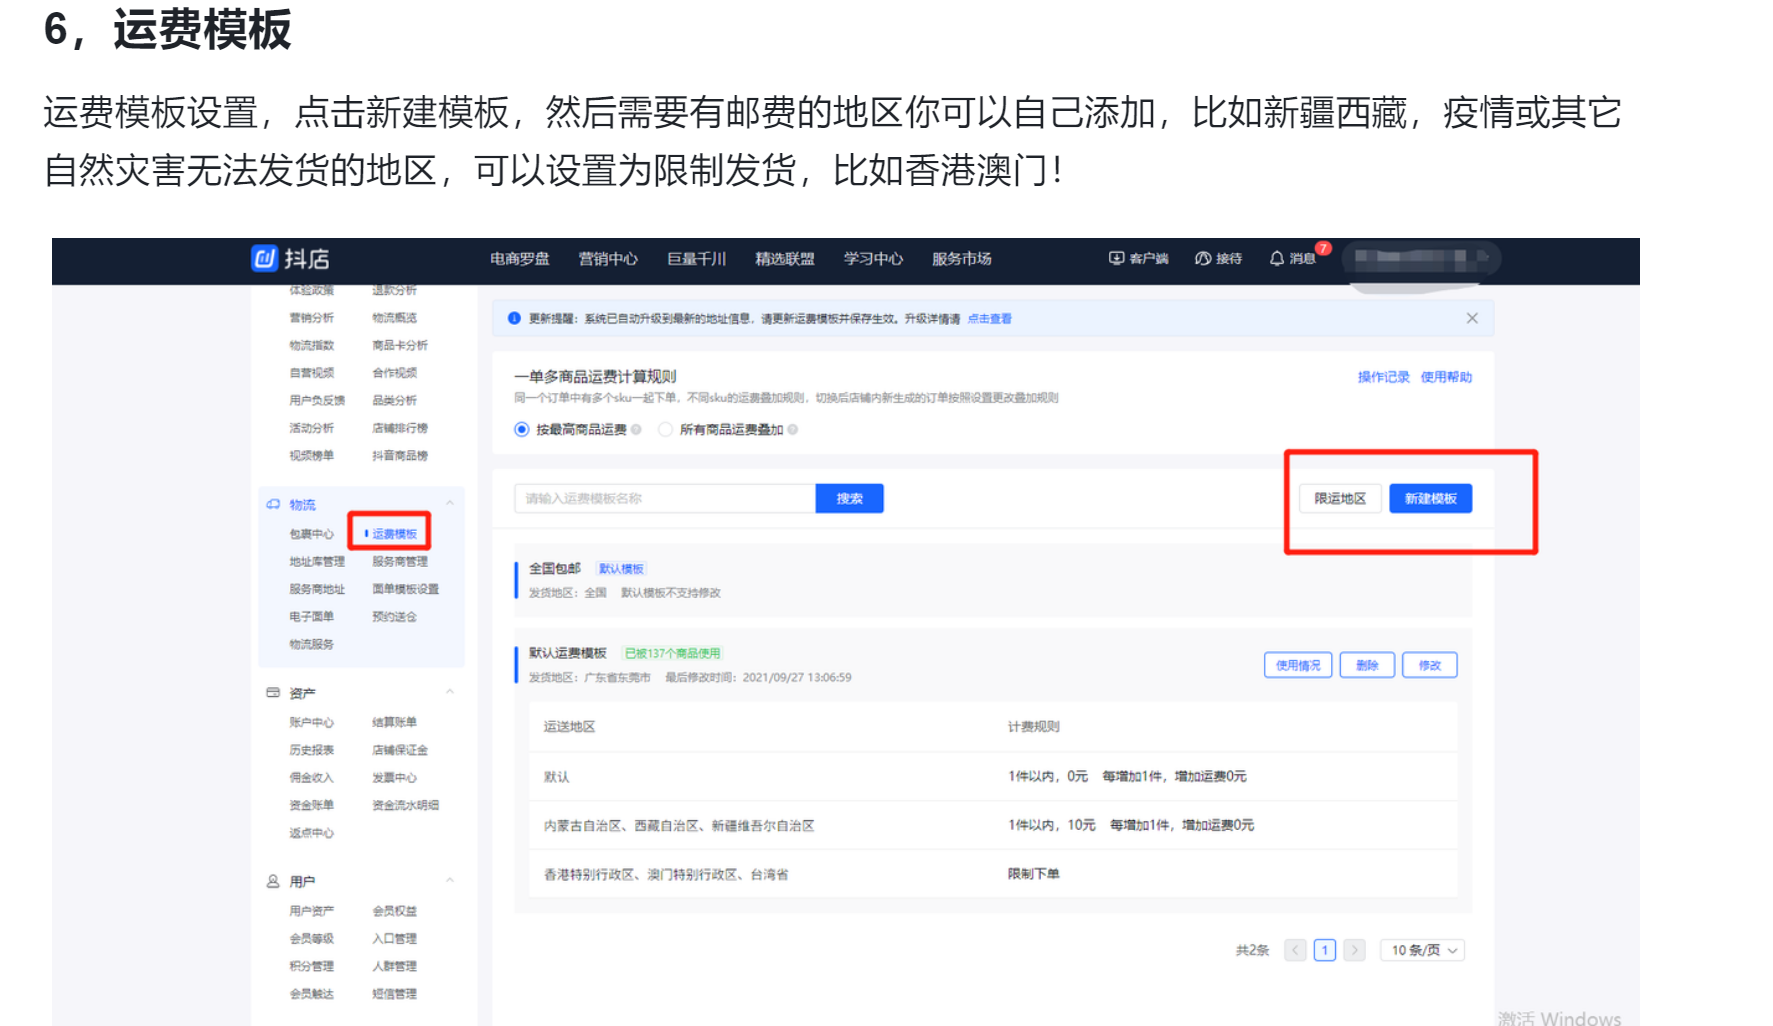Open the 消息 bell notifications icon

[1277, 259]
